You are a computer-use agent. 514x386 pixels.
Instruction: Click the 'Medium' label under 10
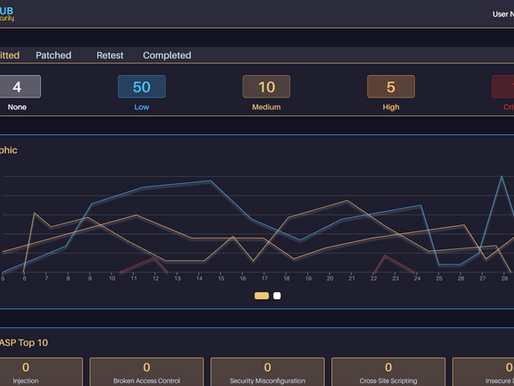point(266,107)
